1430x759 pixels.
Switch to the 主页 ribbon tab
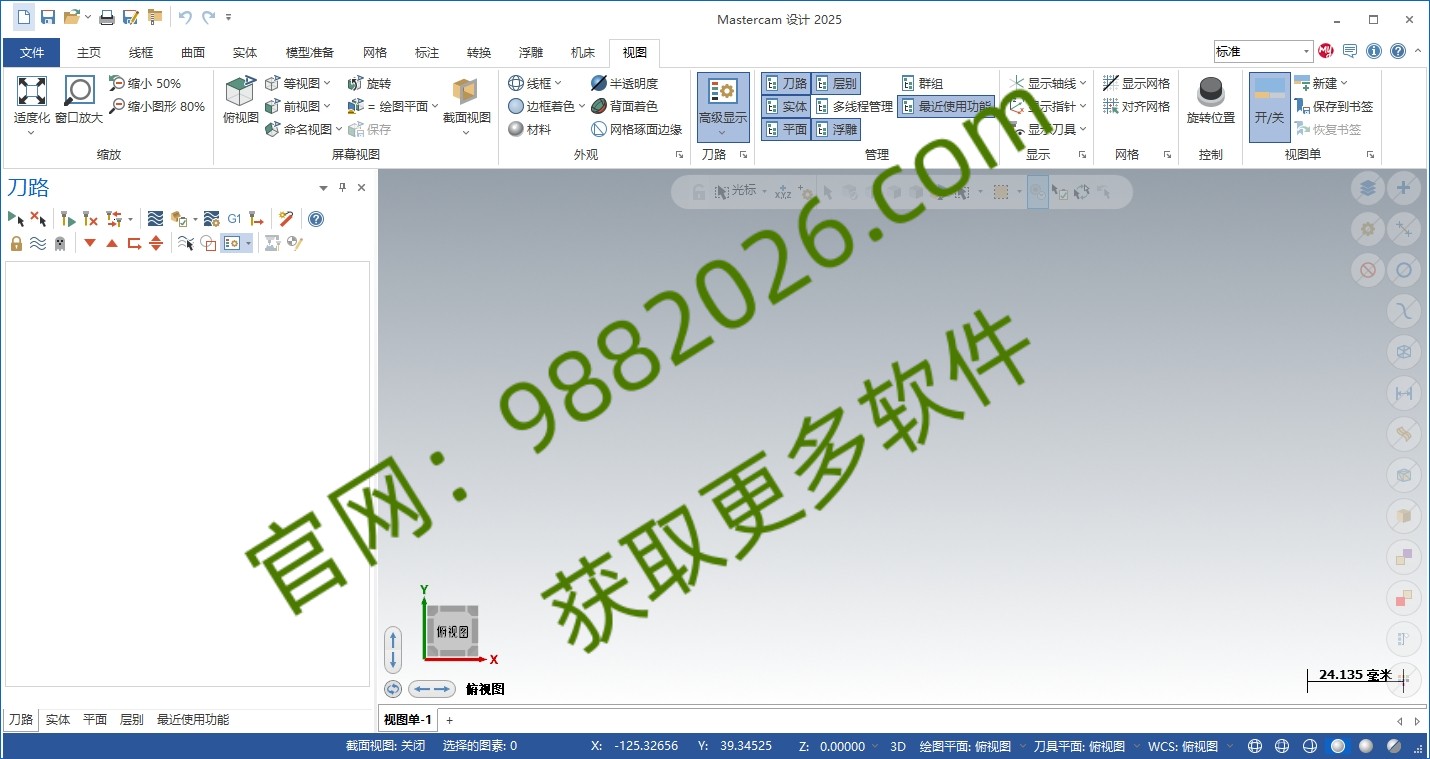point(89,53)
